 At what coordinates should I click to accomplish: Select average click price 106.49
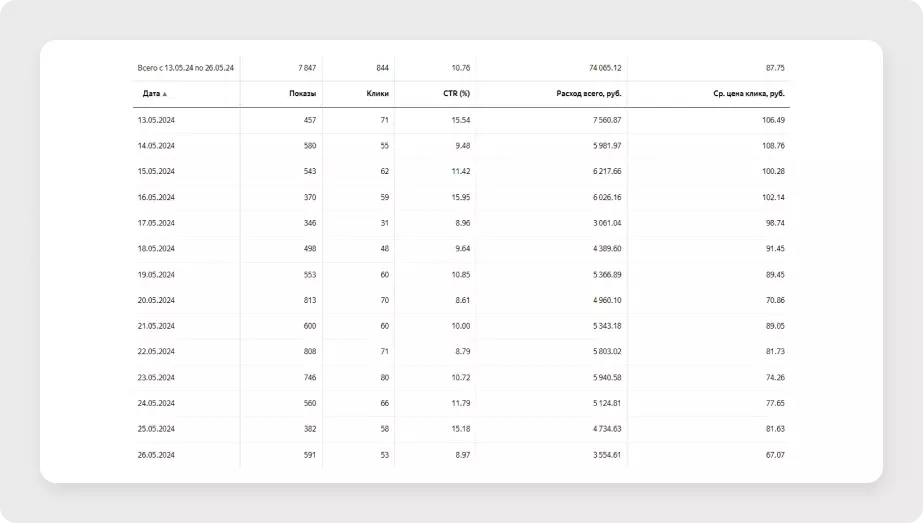point(773,120)
